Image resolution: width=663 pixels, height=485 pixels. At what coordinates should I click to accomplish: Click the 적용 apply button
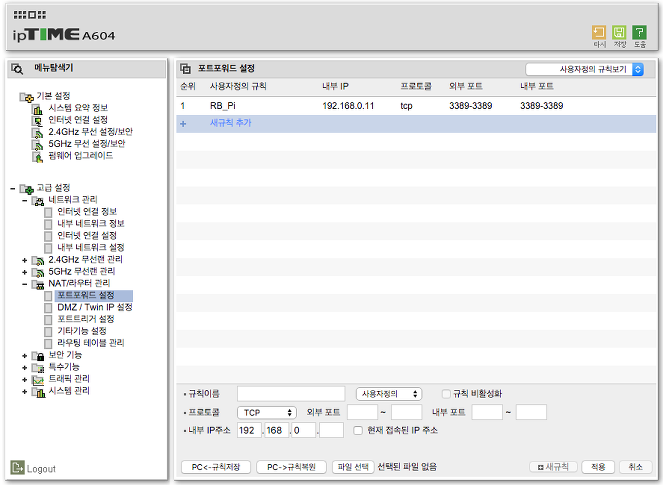coord(598,467)
